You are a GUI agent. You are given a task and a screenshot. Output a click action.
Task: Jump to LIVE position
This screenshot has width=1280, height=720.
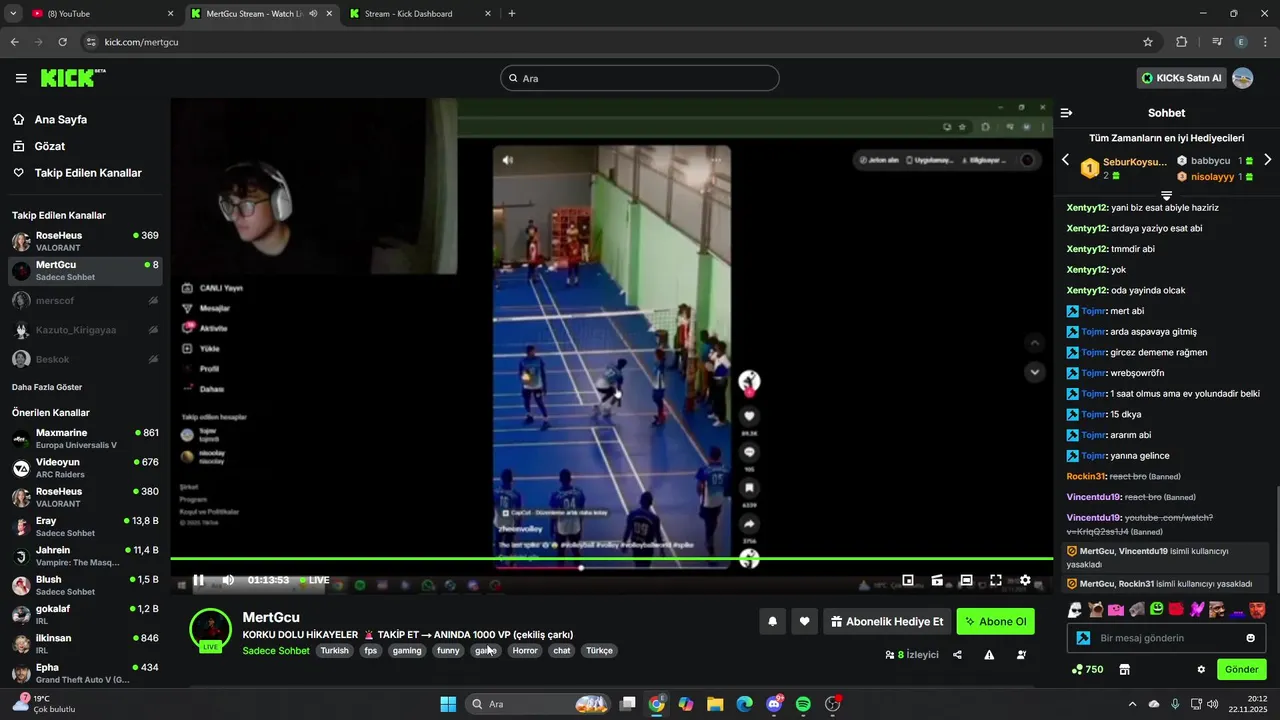coord(315,580)
